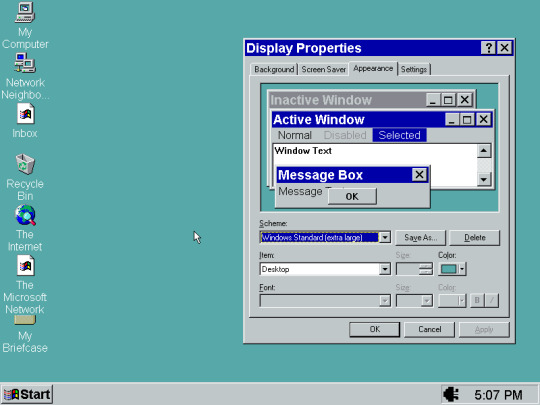Image resolution: width=540 pixels, height=405 pixels.
Task: Click preview scrollbar up arrow
Action: click(x=484, y=151)
